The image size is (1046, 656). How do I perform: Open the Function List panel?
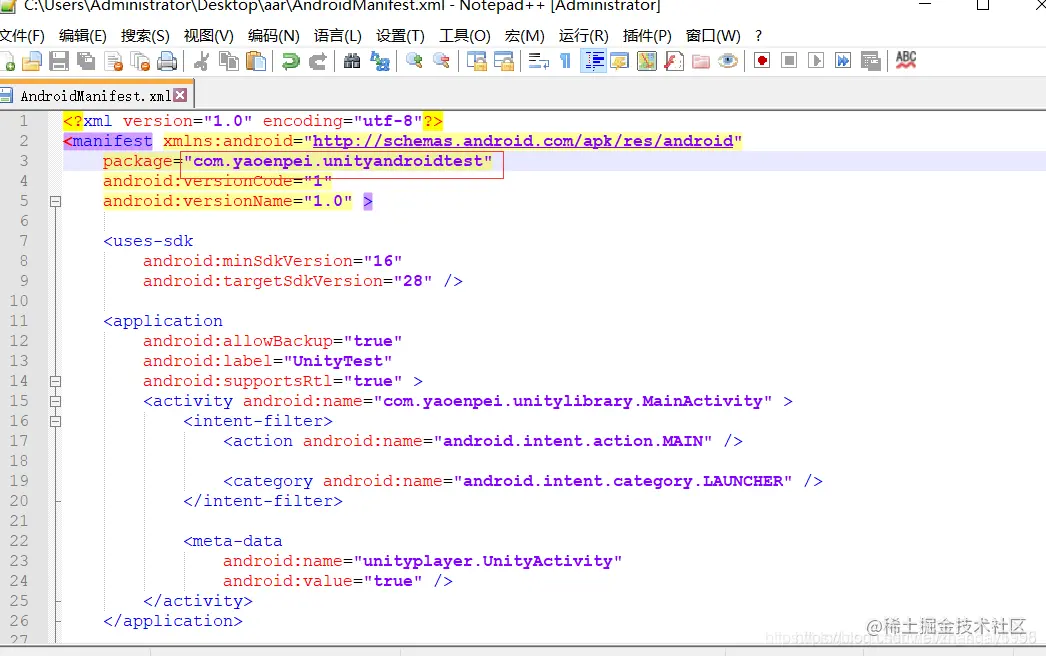click(674, 61)
